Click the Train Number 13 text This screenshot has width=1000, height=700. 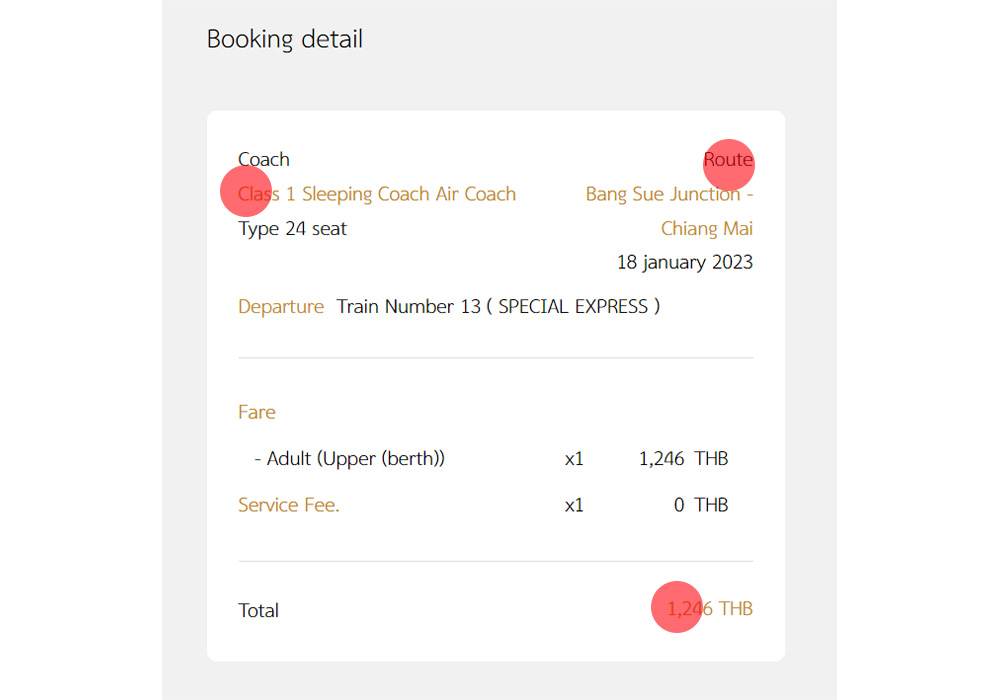tap(409, 307)
